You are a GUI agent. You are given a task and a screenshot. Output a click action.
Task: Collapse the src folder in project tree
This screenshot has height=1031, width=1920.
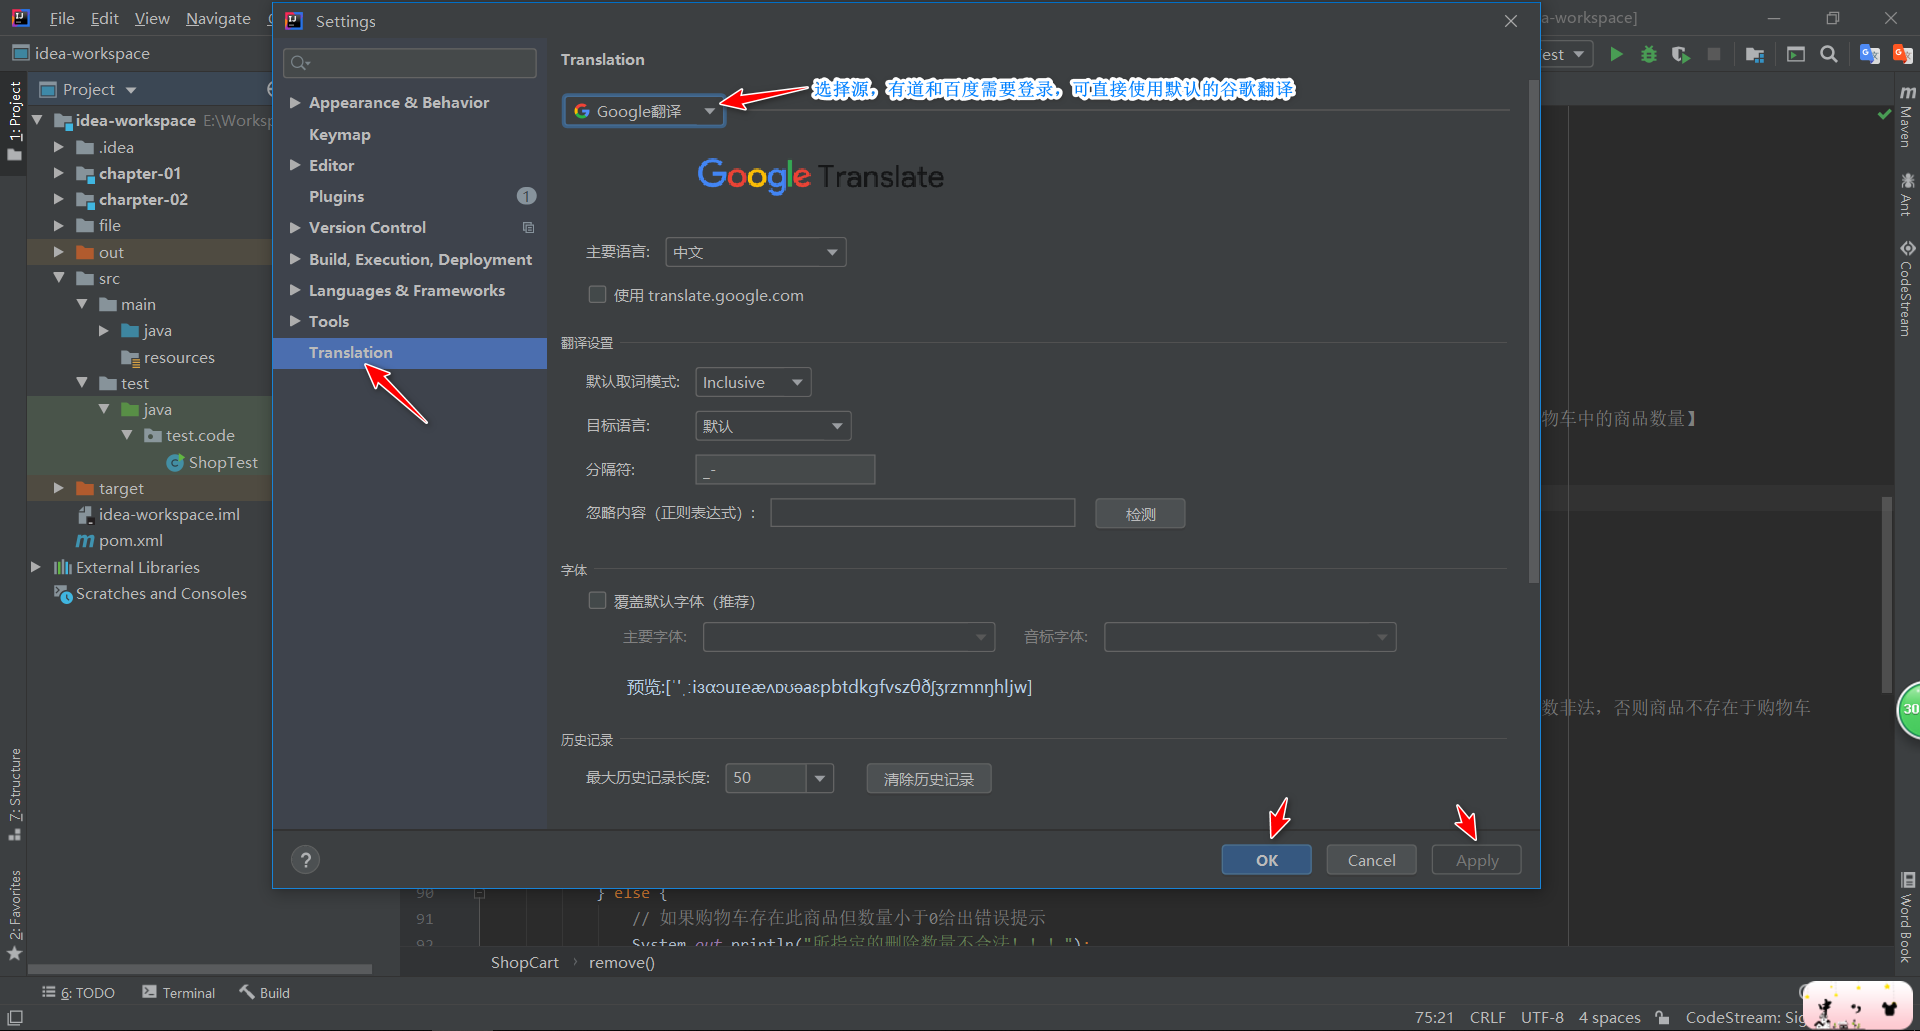59,278
